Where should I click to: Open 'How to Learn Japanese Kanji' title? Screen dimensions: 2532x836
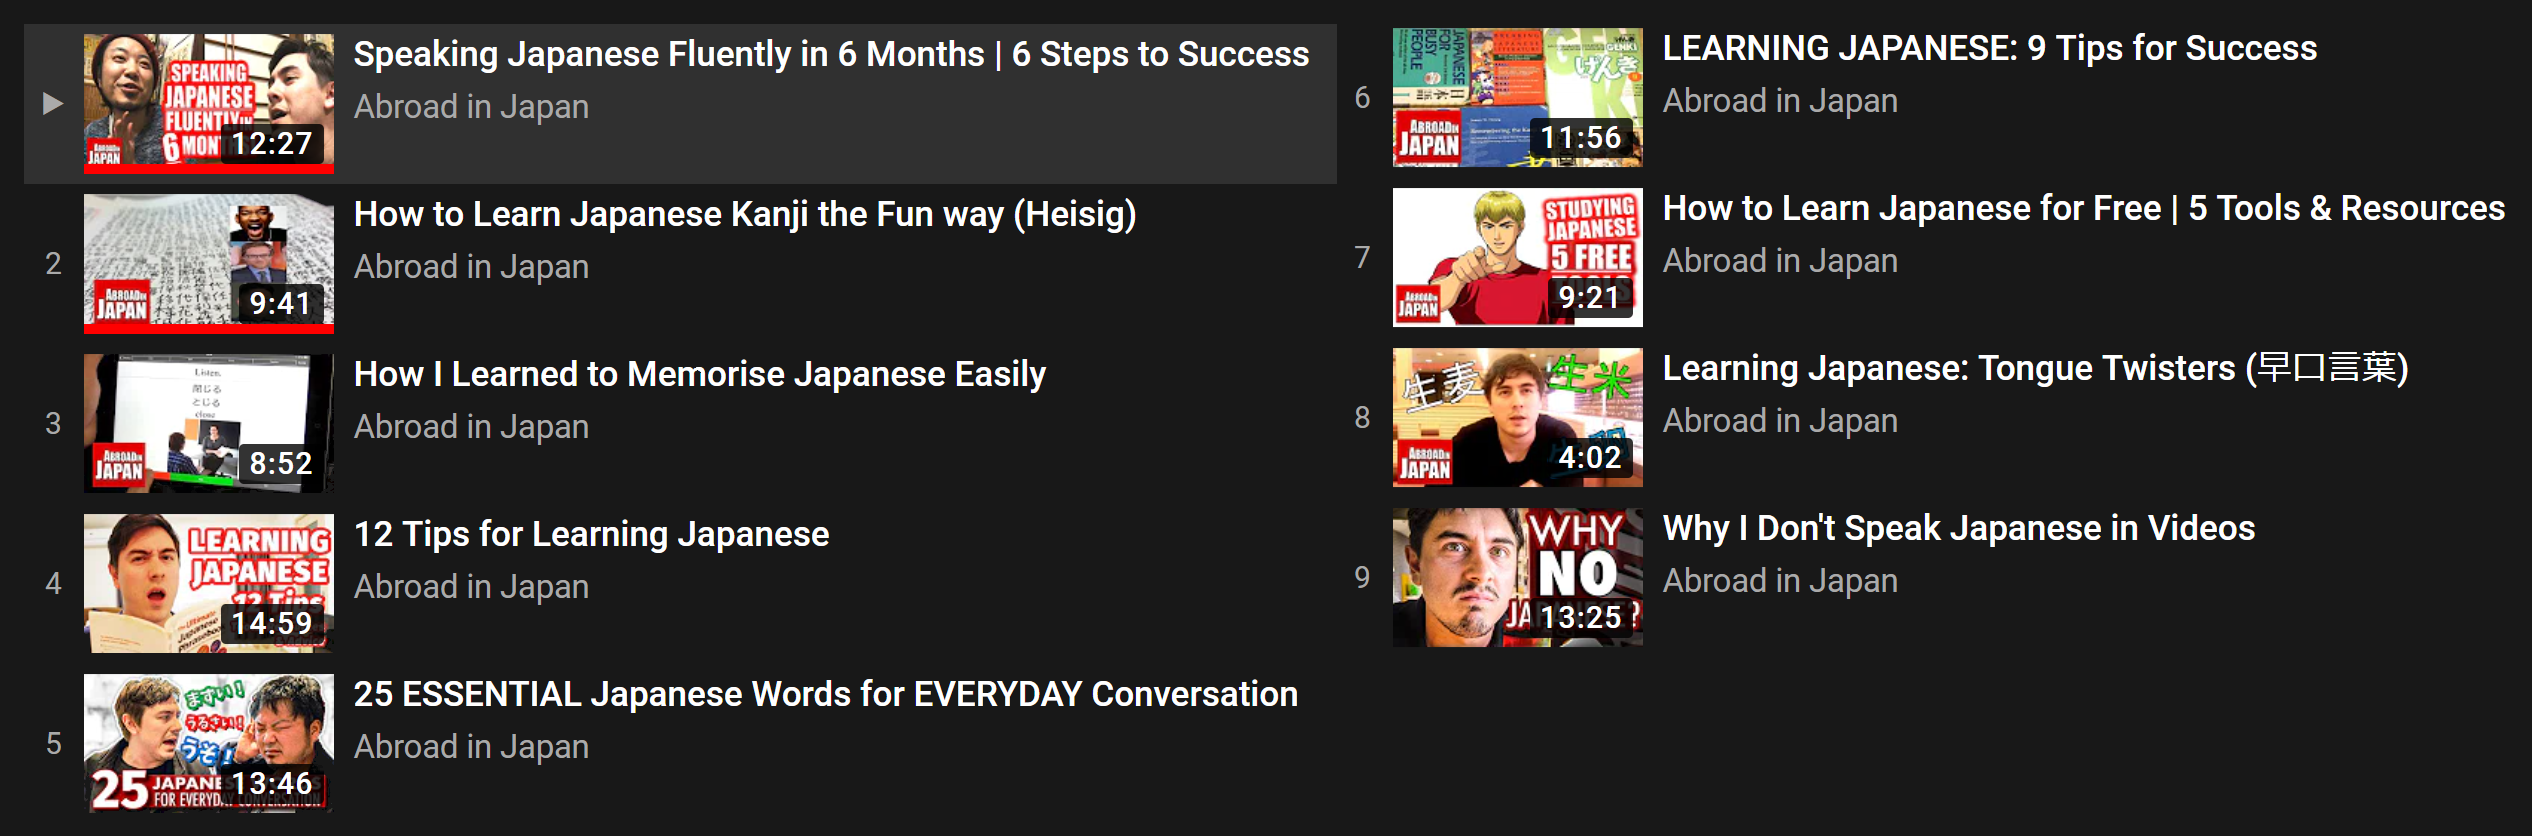point(745,214)
